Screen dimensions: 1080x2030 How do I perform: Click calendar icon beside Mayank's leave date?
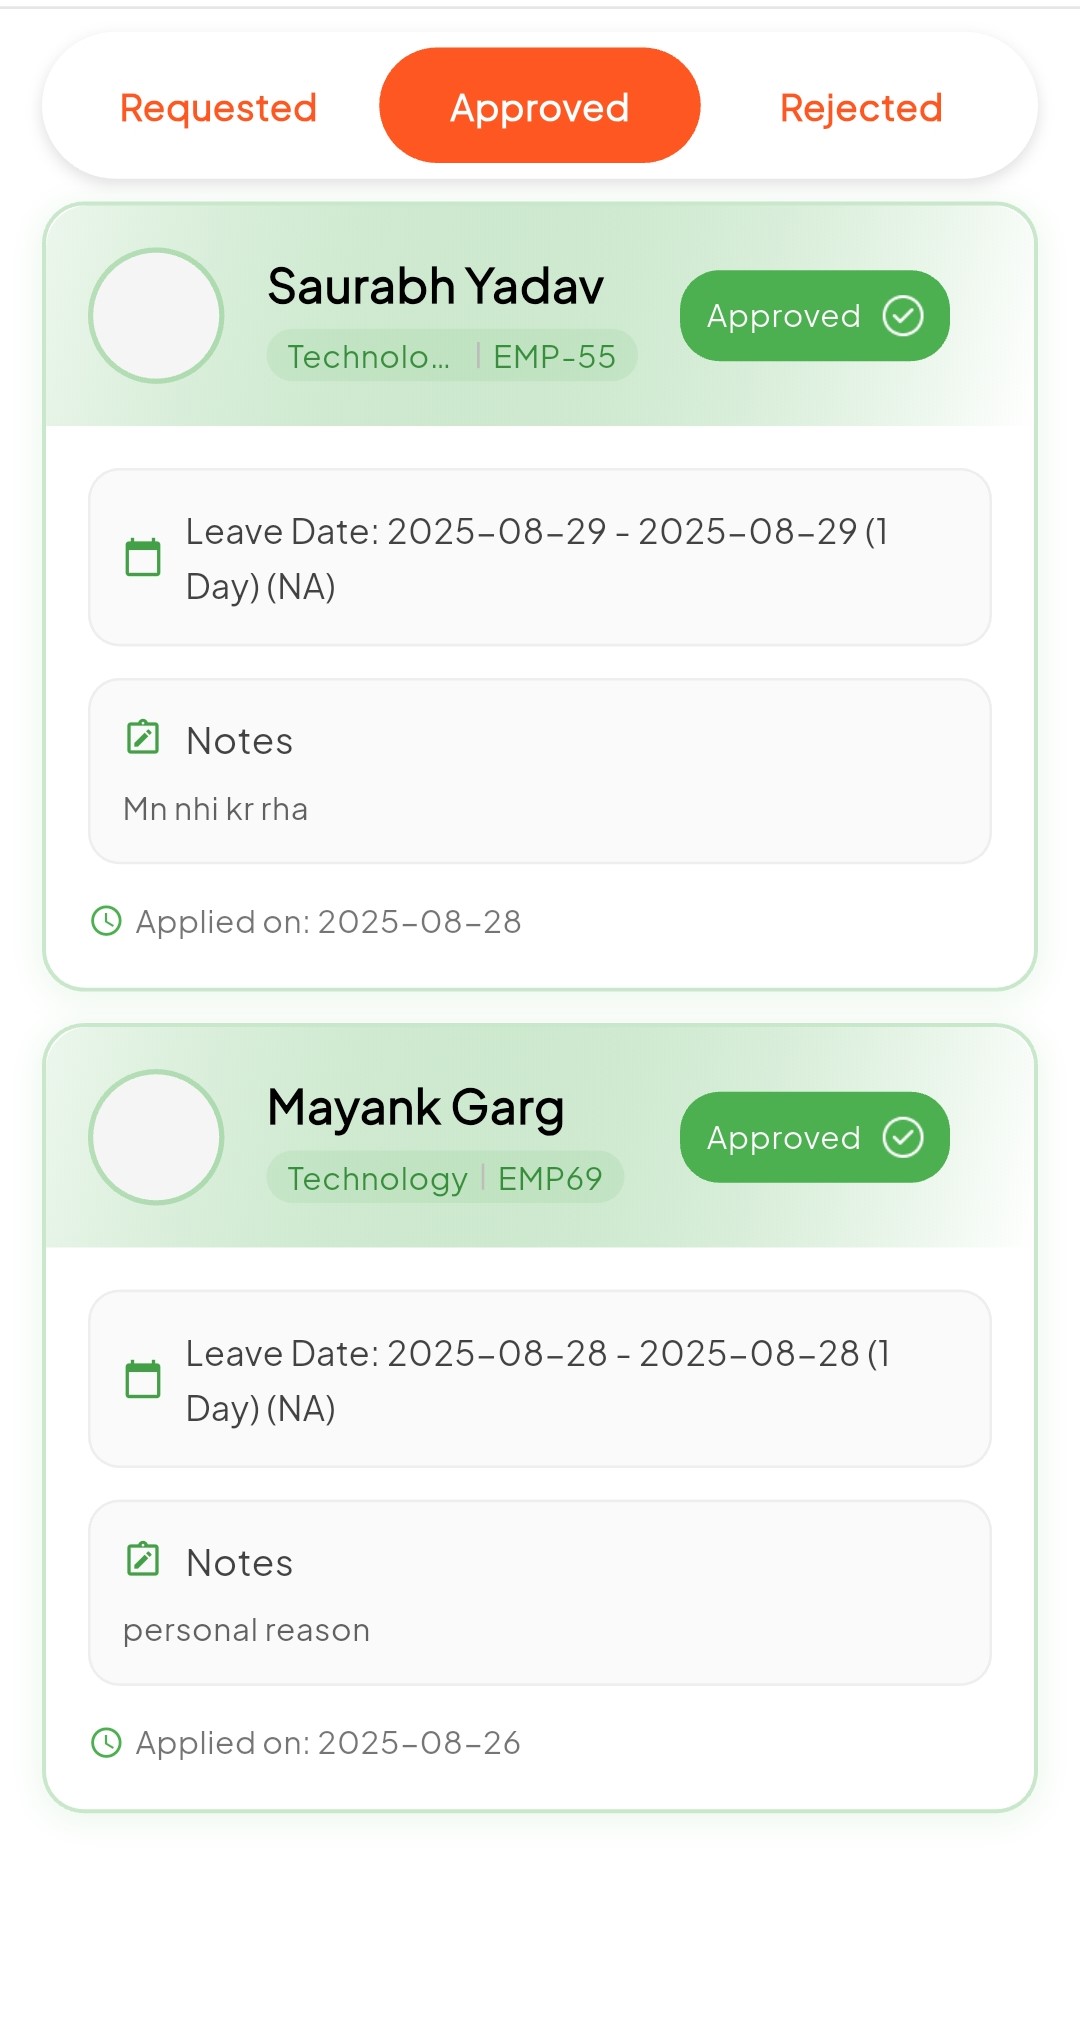[143, 1379]
